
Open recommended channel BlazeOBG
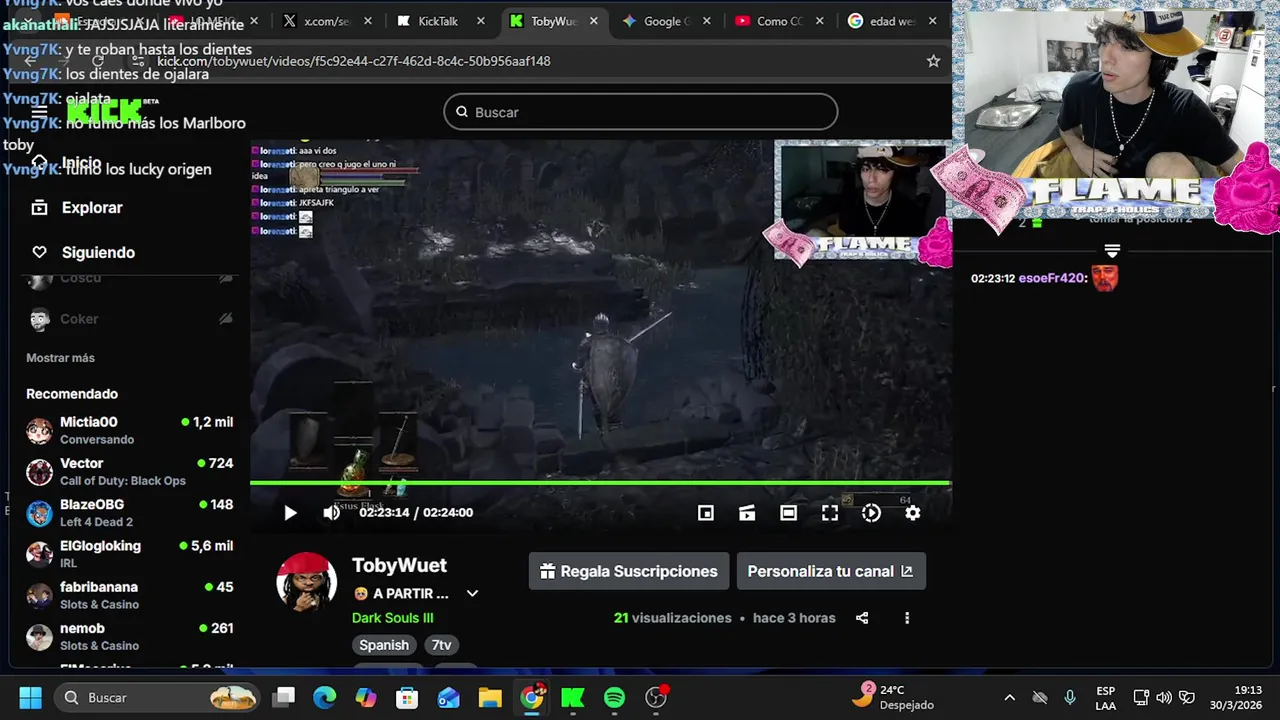(x=129, y=513)
